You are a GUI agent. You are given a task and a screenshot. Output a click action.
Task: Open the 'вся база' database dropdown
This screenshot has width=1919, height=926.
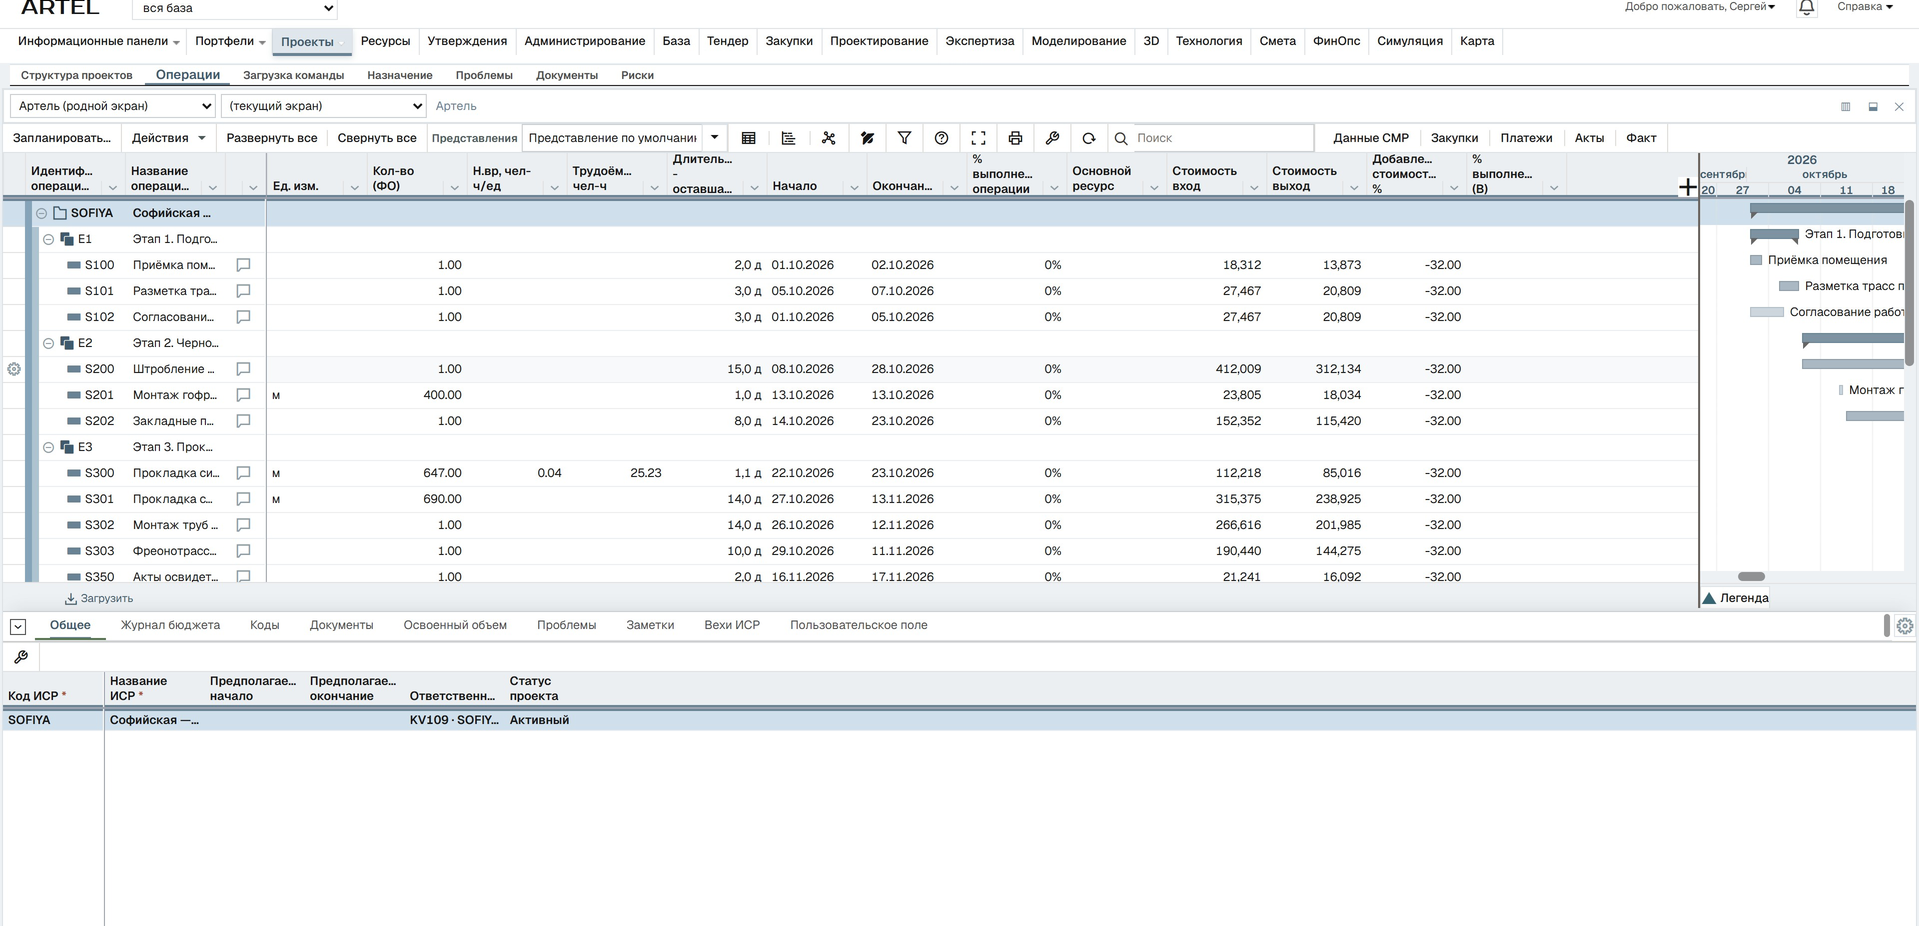(235, 9)
